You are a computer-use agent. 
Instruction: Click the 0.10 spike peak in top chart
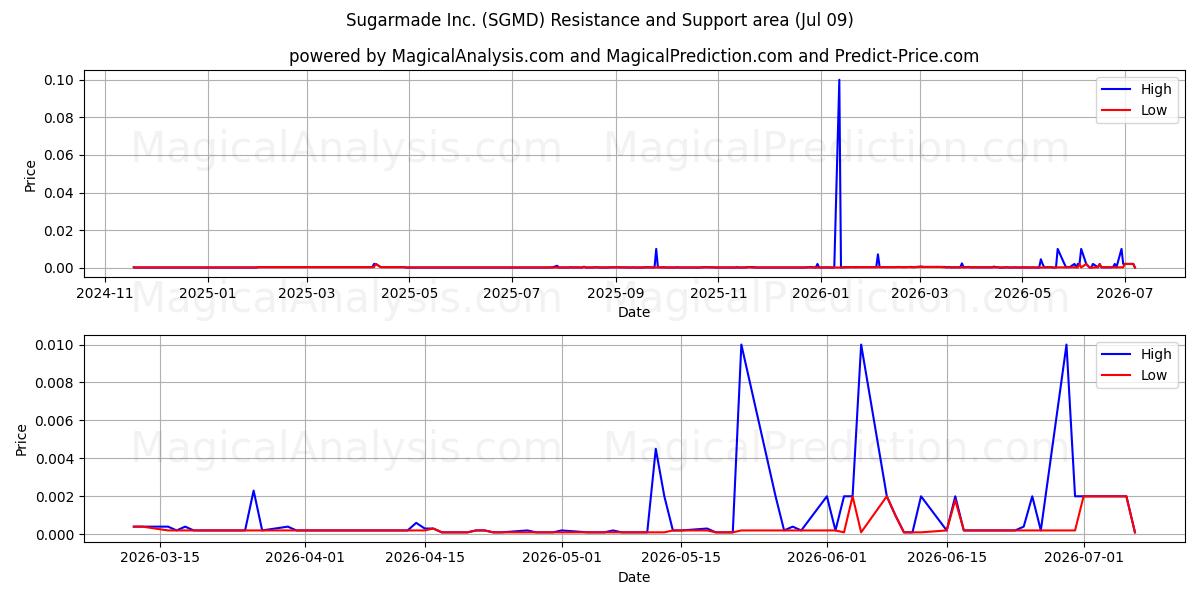[x=839, y=80]
